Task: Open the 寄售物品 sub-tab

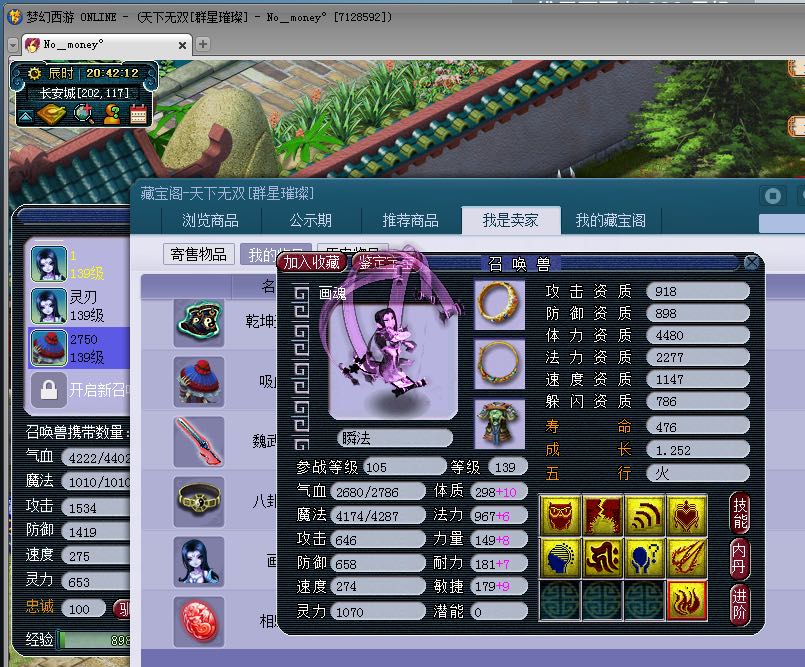Action: [x=199, y=254]
